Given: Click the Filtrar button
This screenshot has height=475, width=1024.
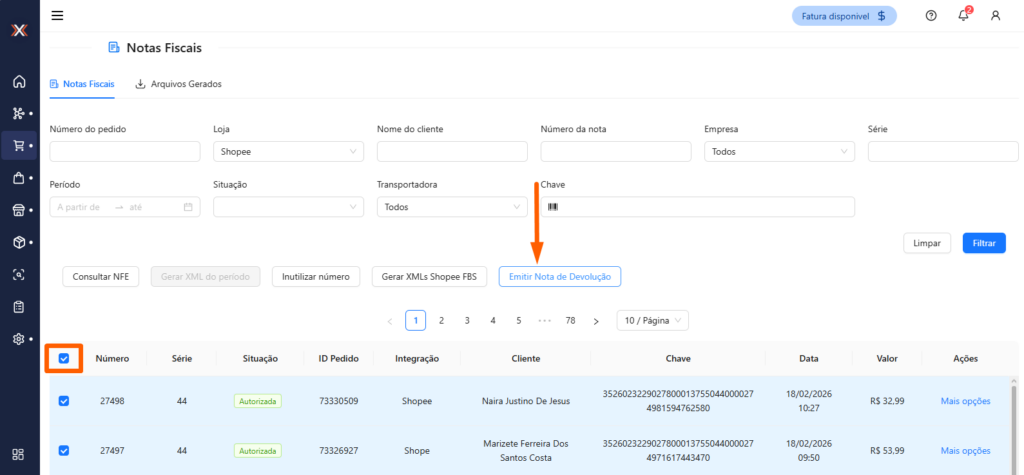Looking at the screenshot, I should (x=984, y=243).
